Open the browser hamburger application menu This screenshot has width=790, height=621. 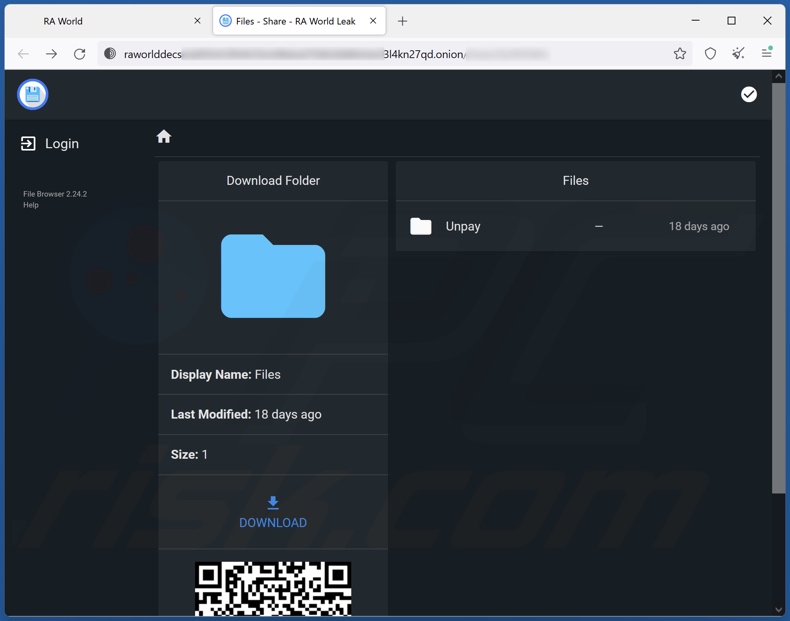click(767, 52)
